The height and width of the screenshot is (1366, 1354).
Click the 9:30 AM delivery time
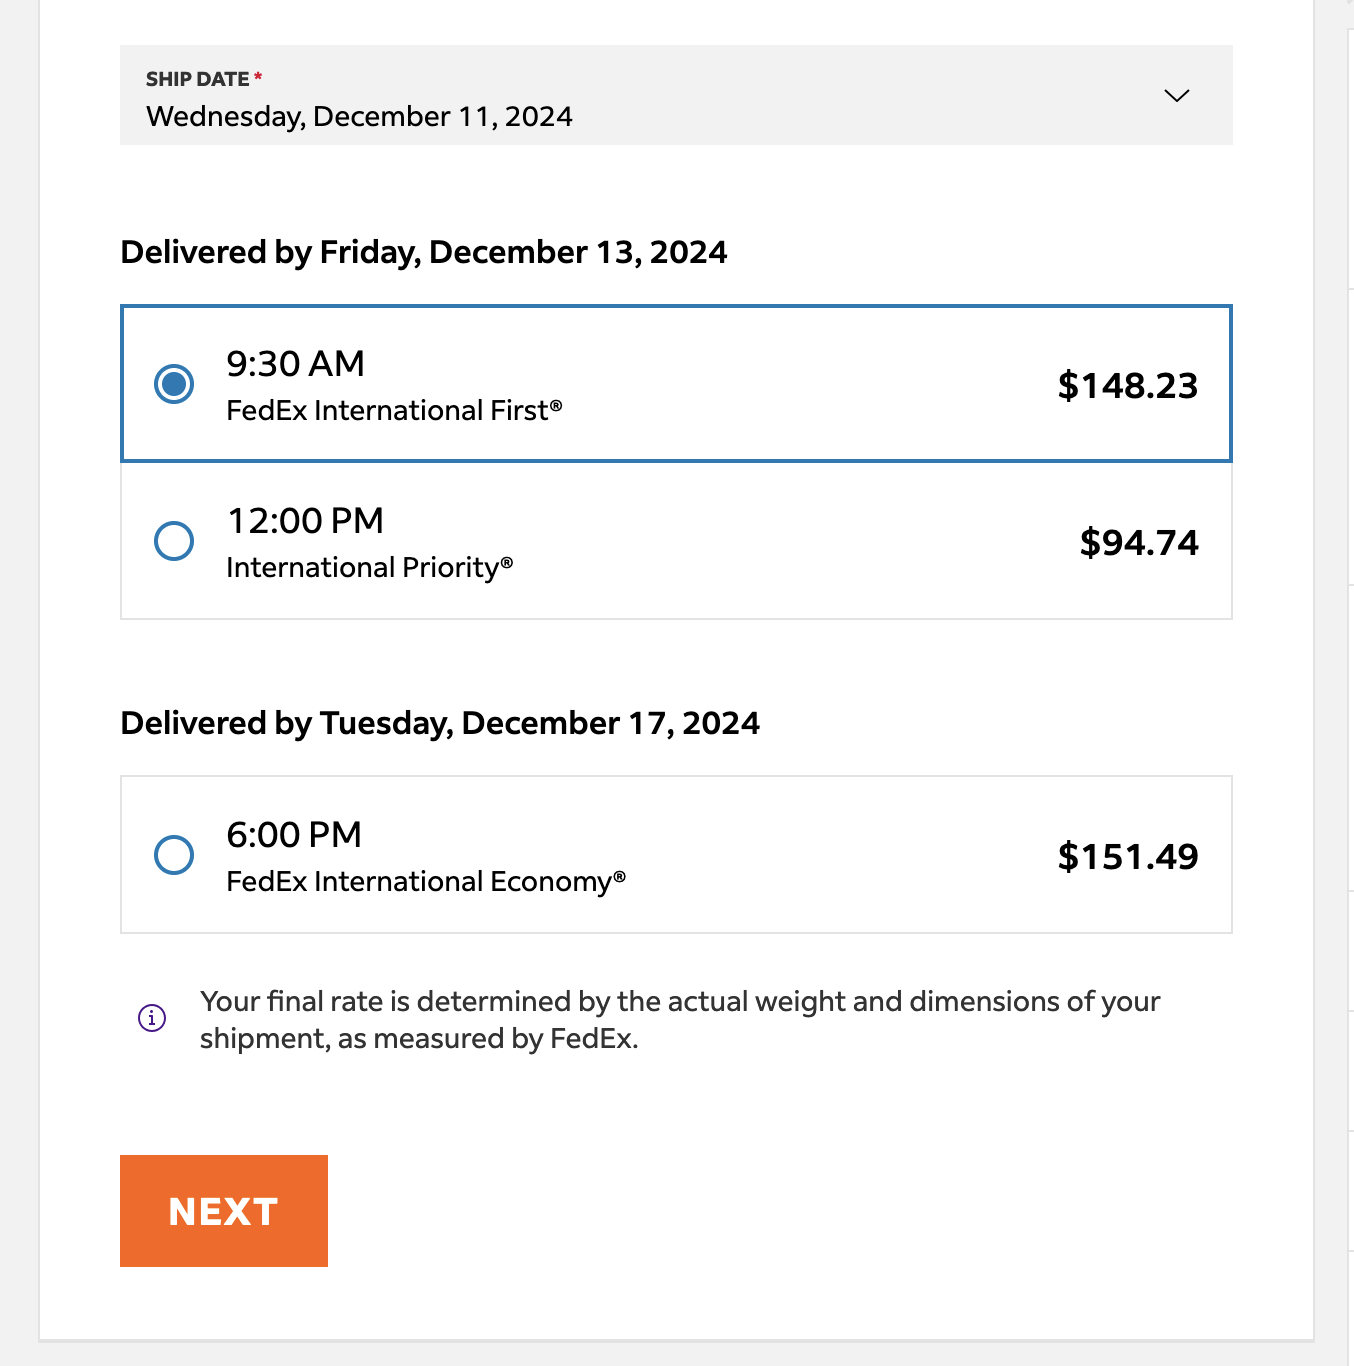coord(295,364)
